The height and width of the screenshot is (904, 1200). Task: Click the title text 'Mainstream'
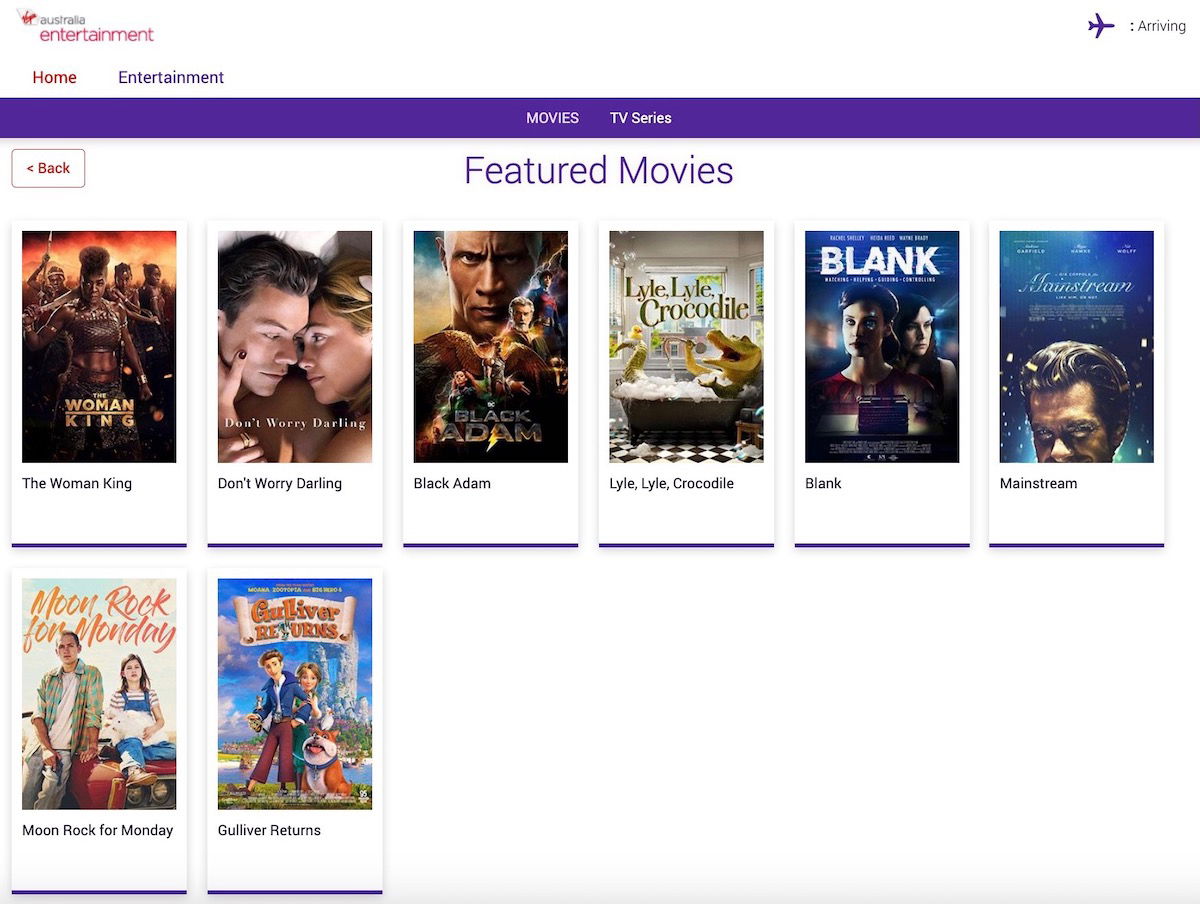click(x=1039, y=483)
